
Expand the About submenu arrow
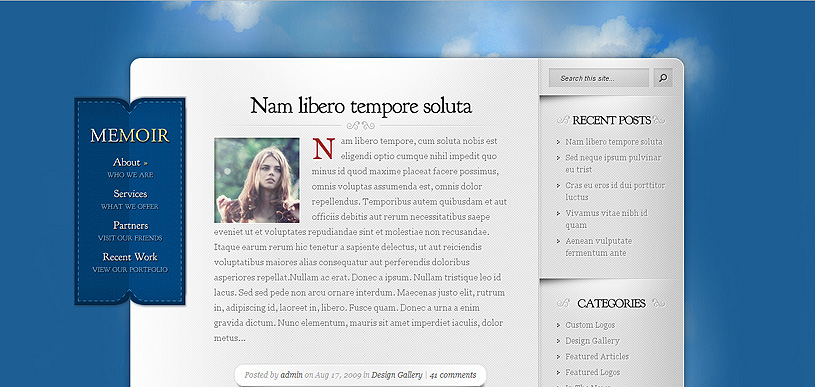point(146,163)
